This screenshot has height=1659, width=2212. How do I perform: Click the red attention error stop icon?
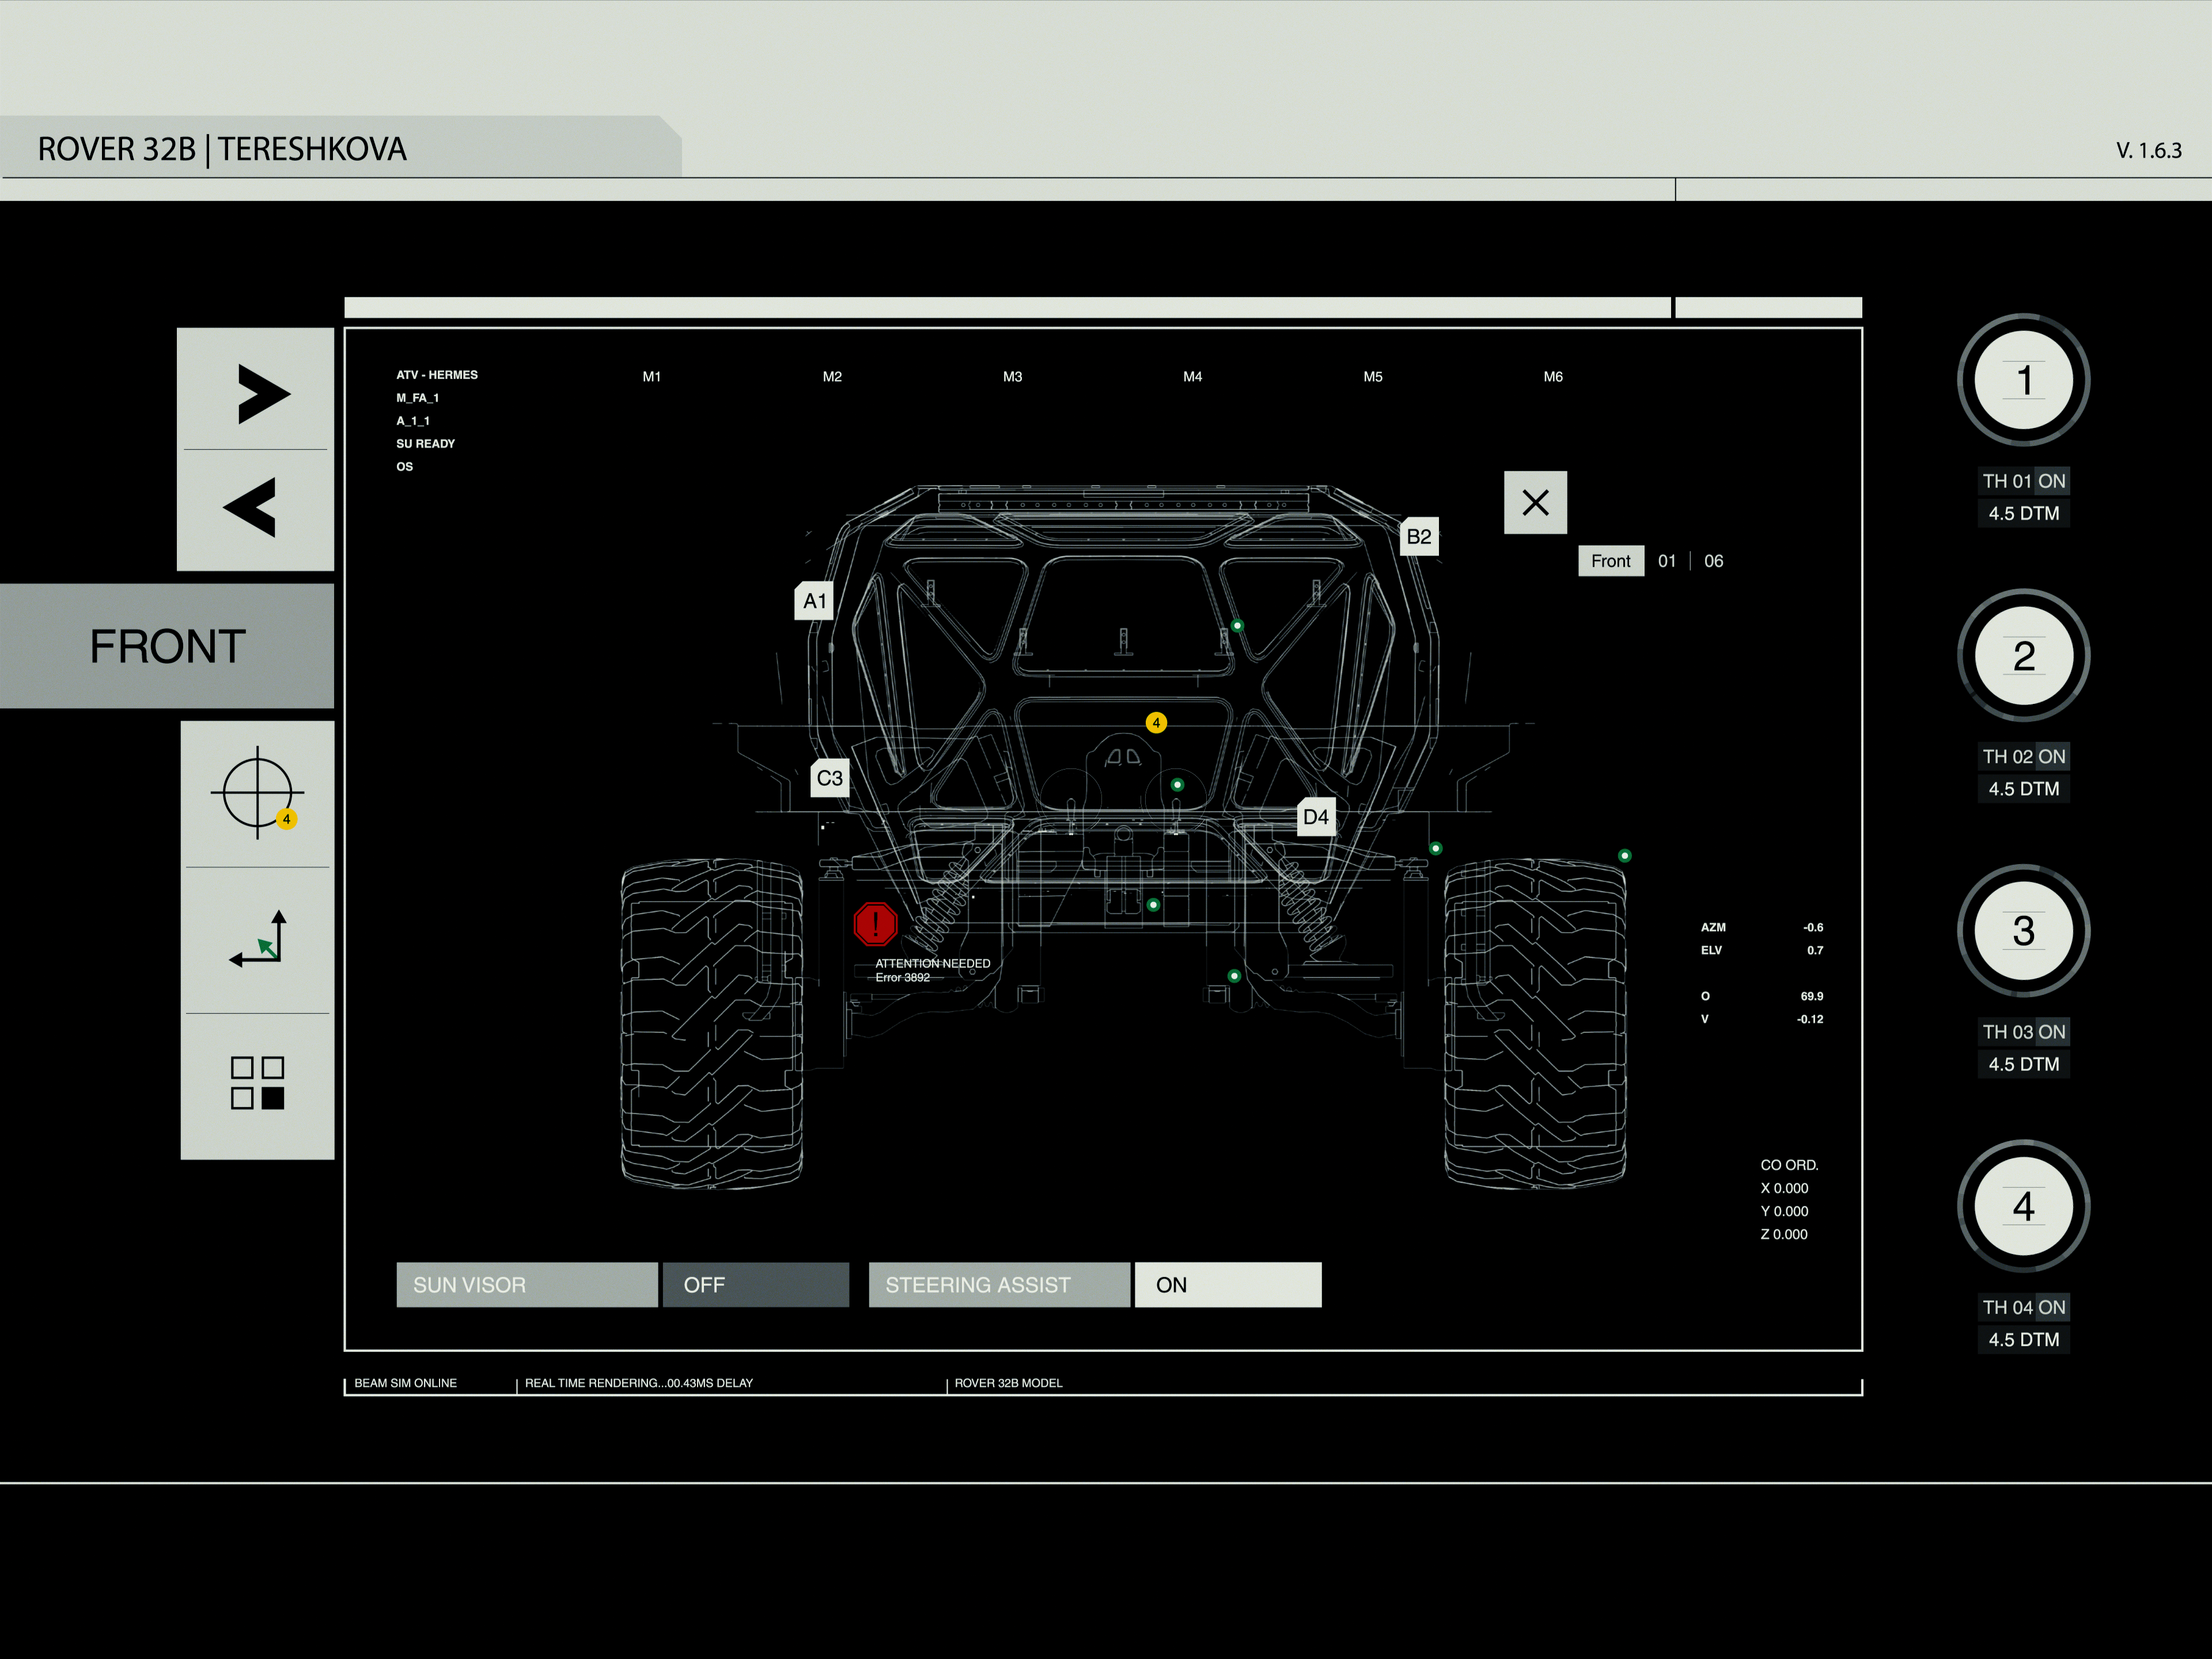tap(875, 923)
